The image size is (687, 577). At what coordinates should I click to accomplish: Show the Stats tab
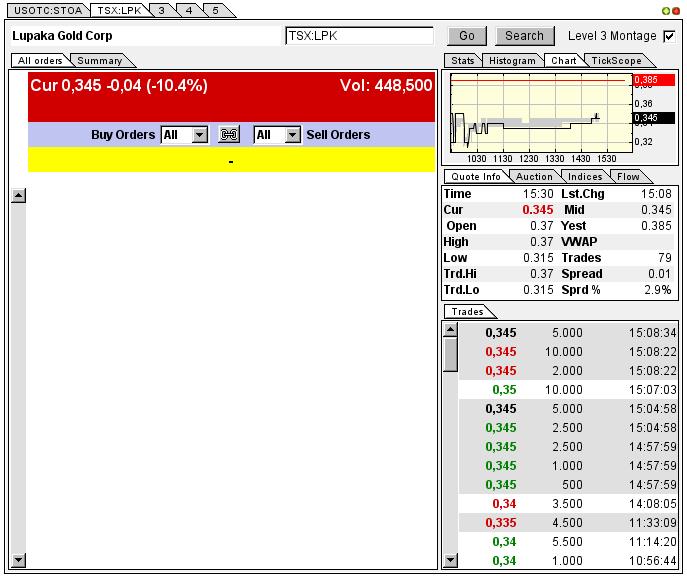463,60
